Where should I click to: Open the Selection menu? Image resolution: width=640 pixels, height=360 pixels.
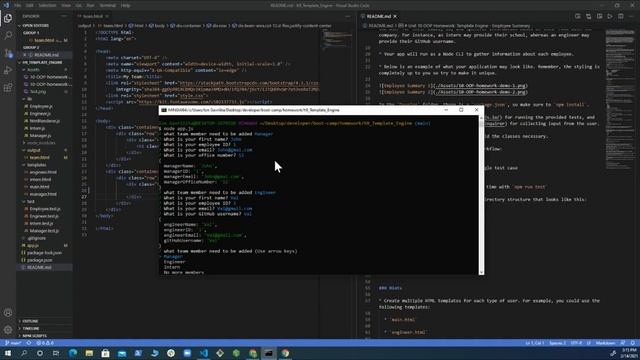coord(47,5)
